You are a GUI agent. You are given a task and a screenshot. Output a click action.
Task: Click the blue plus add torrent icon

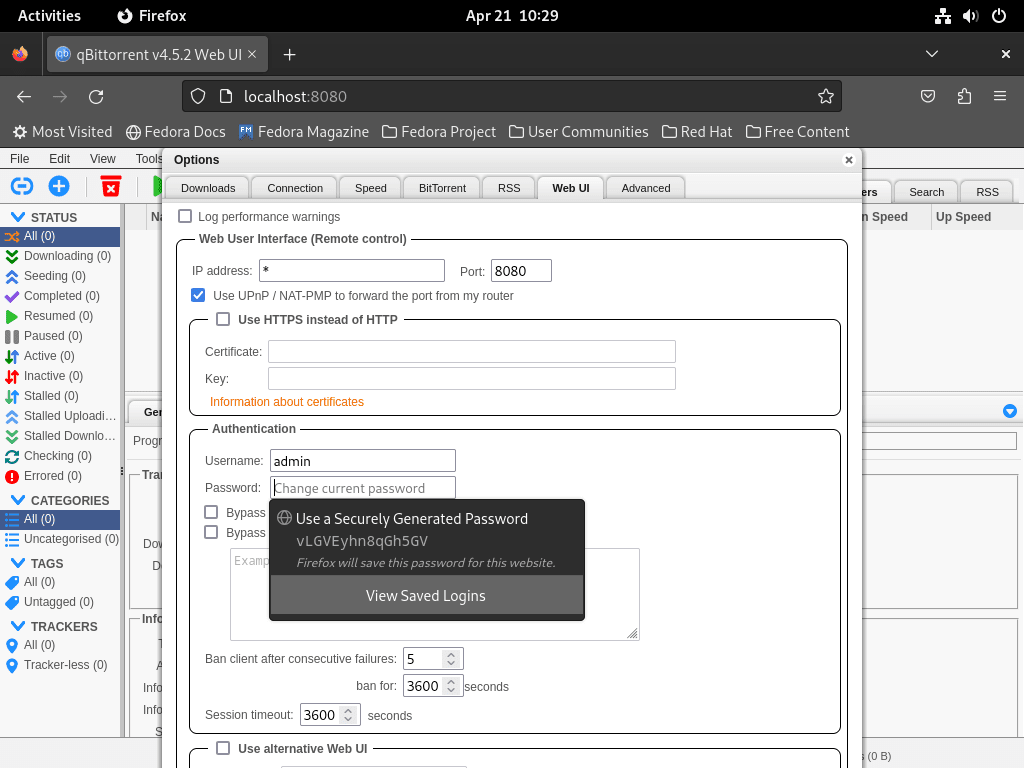pos(58,186)
